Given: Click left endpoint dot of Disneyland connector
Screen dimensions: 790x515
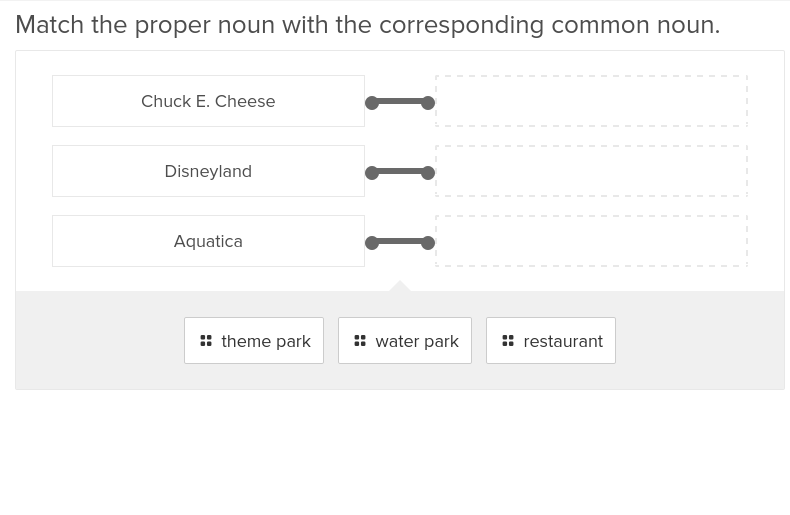Looking at the screenshot, I should pyautogui.click(x=372, y=173).
